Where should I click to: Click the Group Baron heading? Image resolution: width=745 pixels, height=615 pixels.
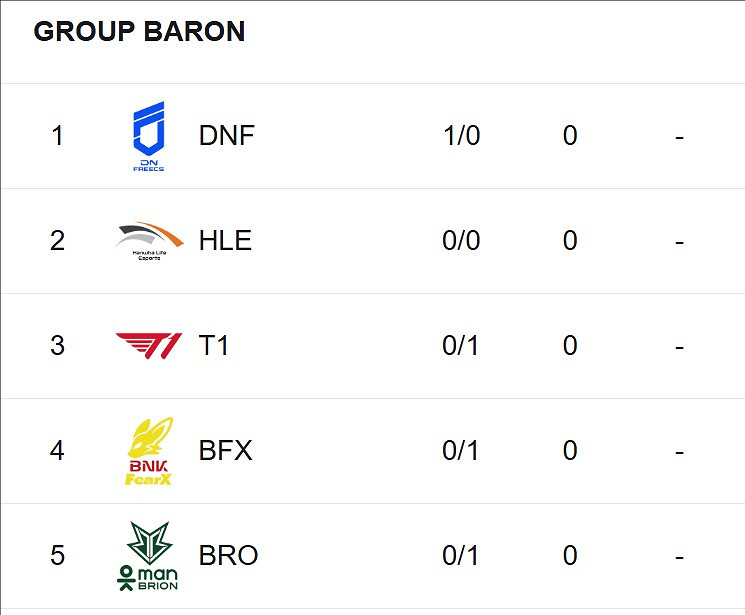click(x=139, y=31)
